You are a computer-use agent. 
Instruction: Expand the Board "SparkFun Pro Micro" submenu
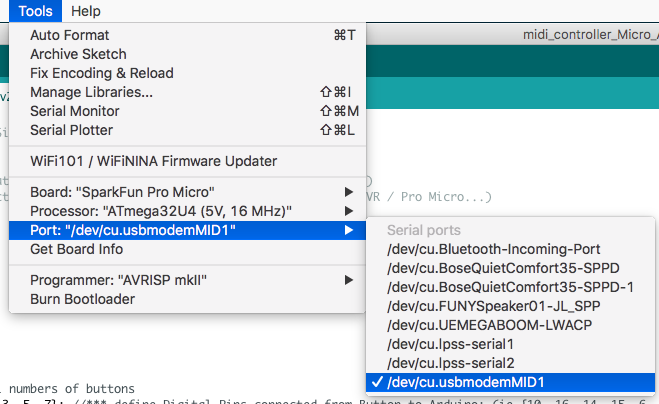122,192
